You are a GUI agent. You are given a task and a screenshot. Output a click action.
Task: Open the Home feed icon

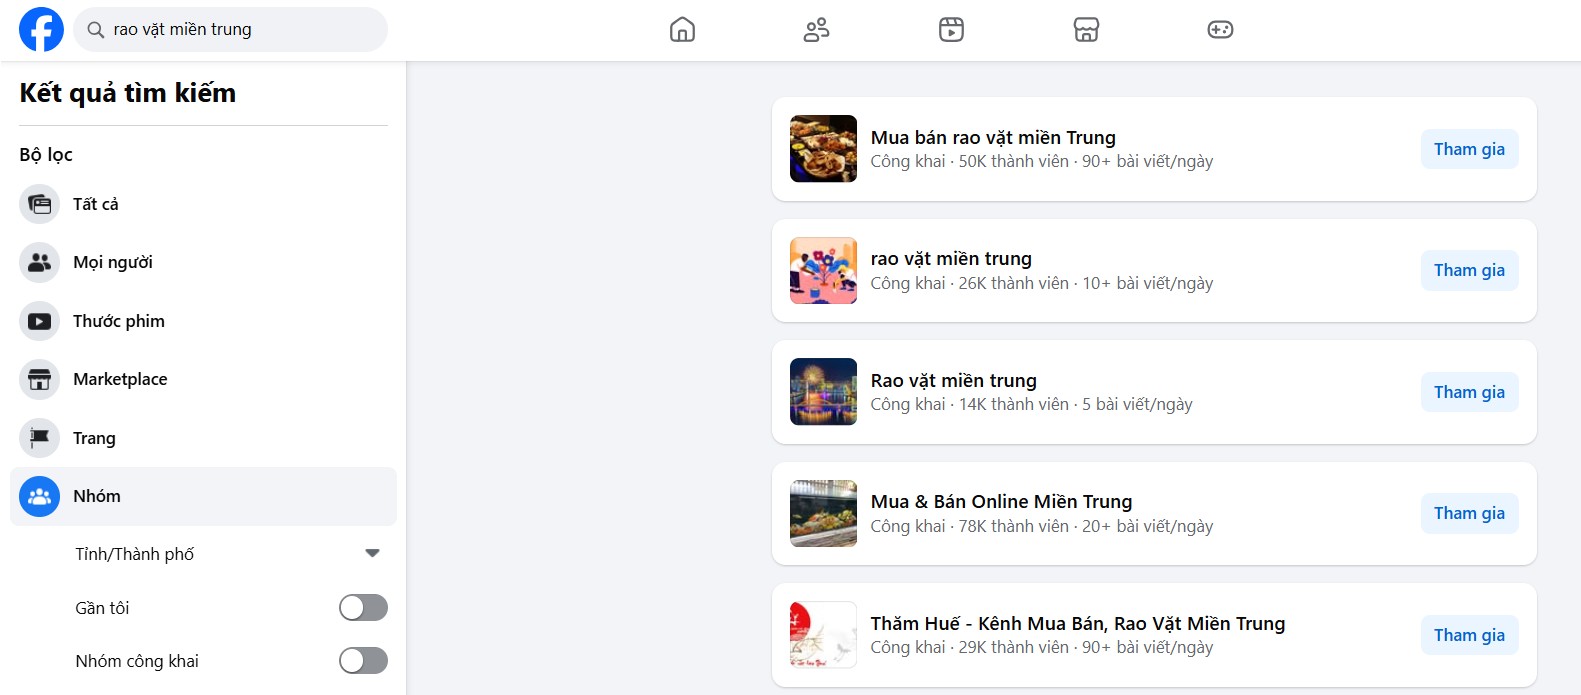682,30
